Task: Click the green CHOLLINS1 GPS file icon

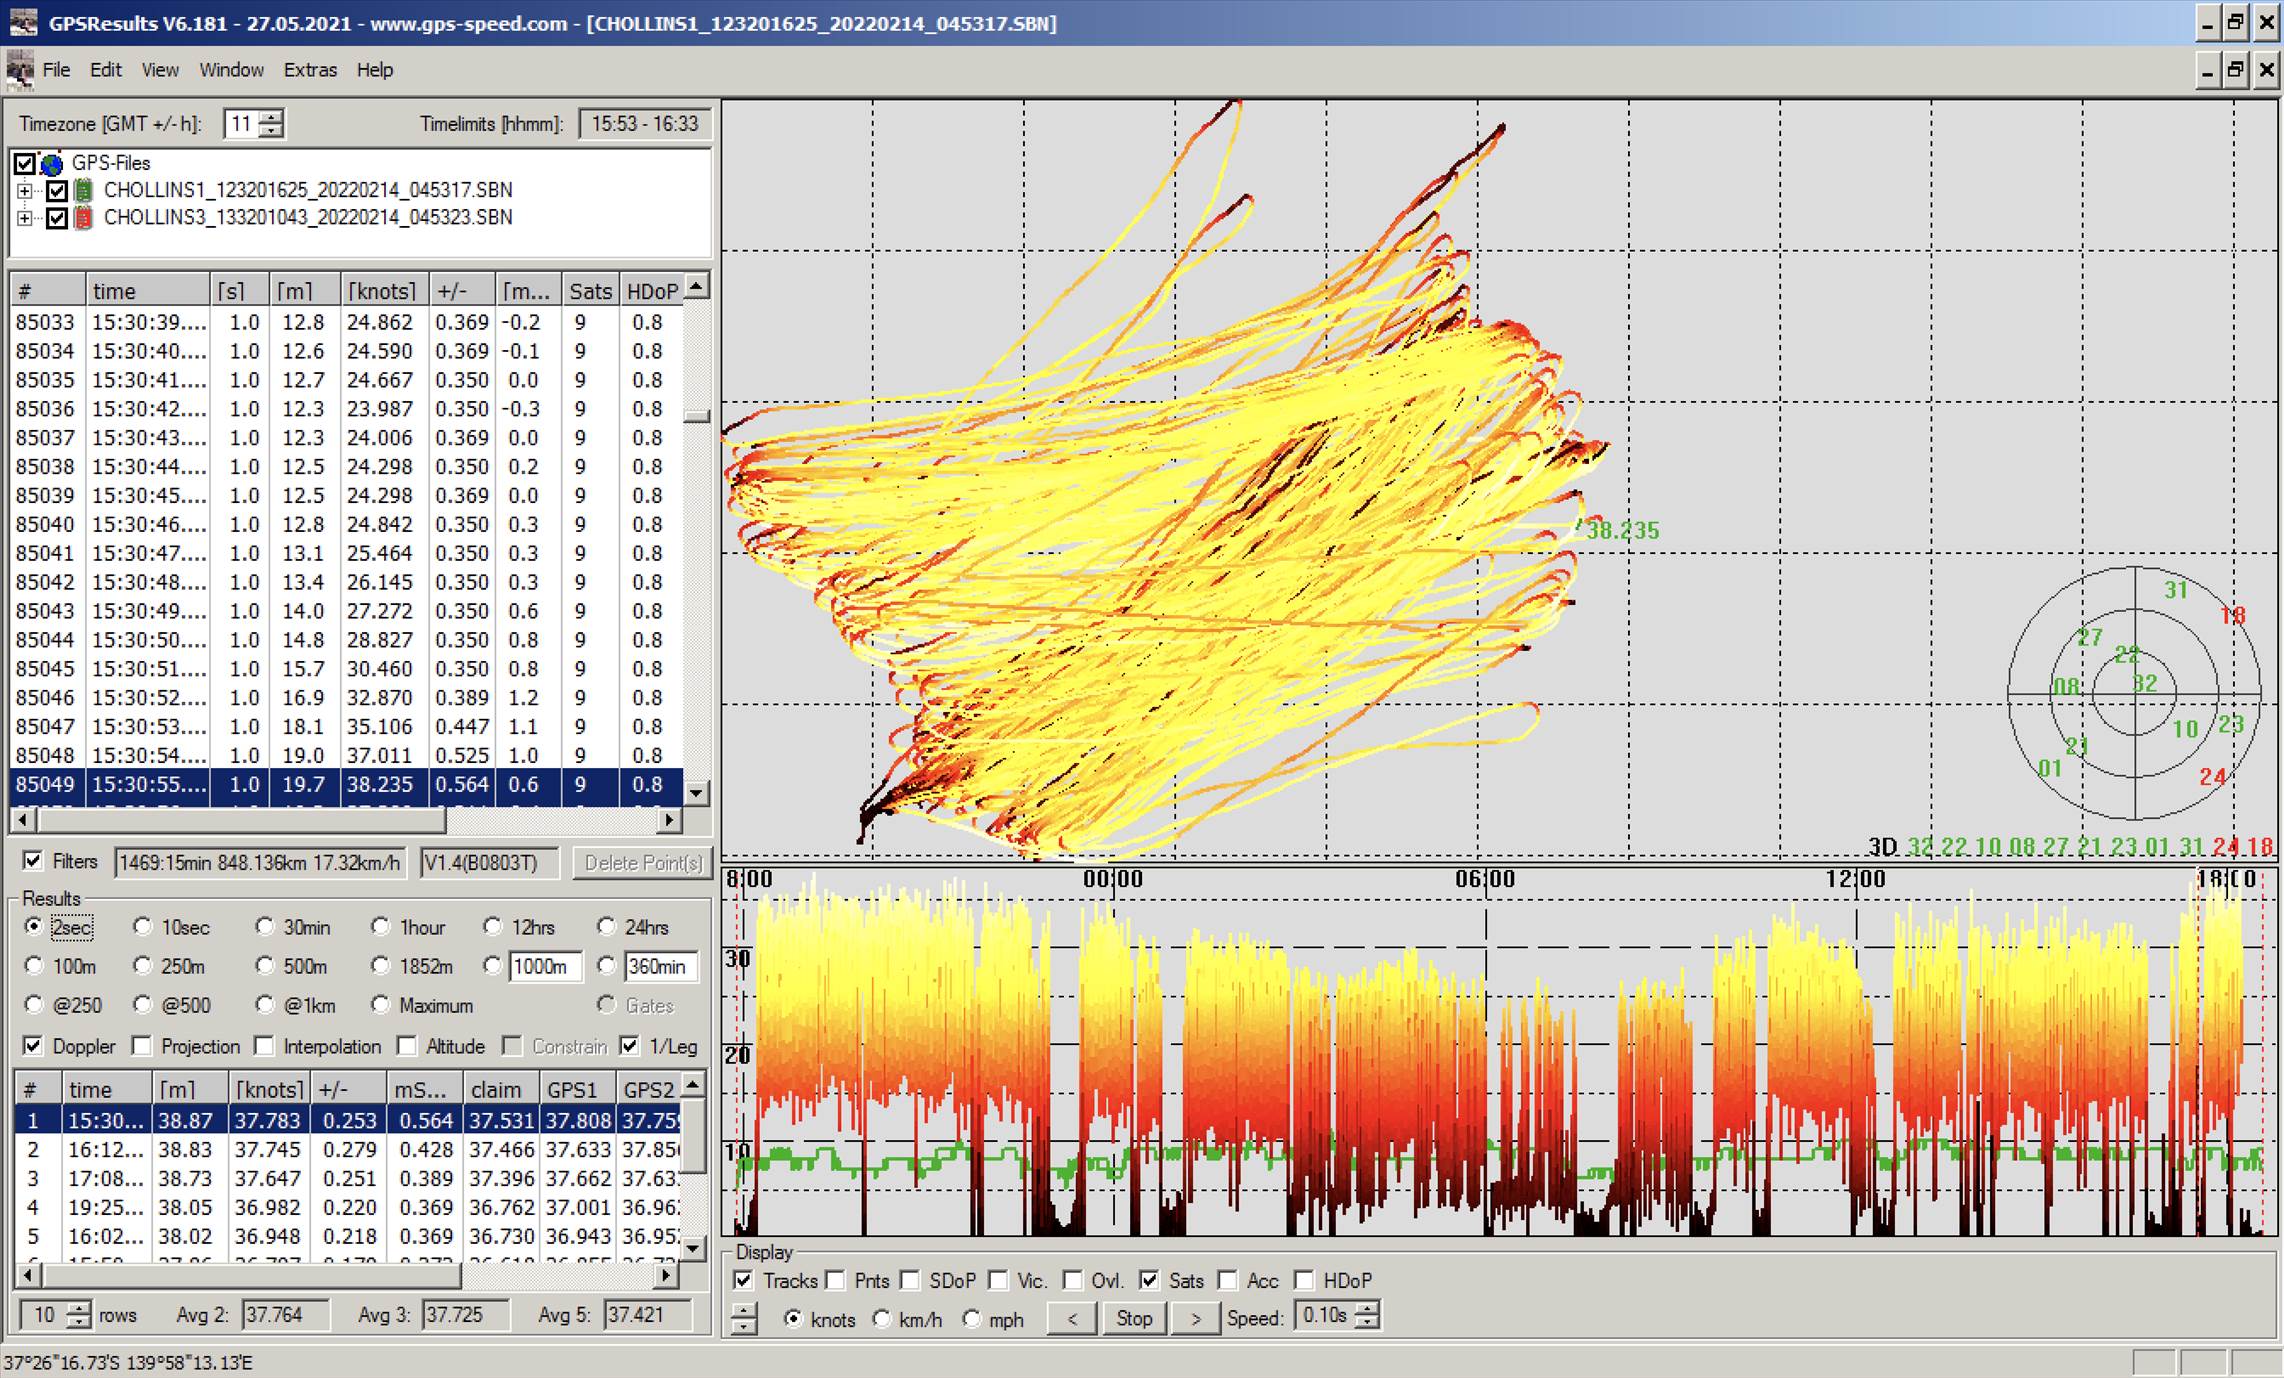Action: tap(84, 190)
